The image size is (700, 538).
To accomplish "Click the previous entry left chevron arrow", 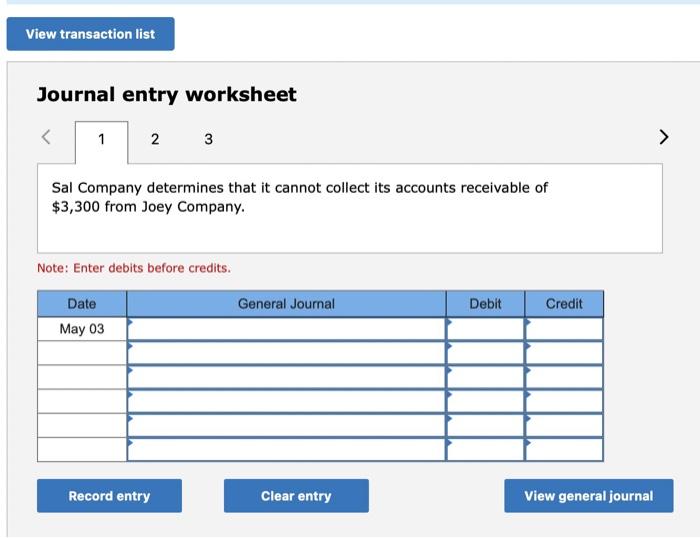I will (x=46, y=137).
